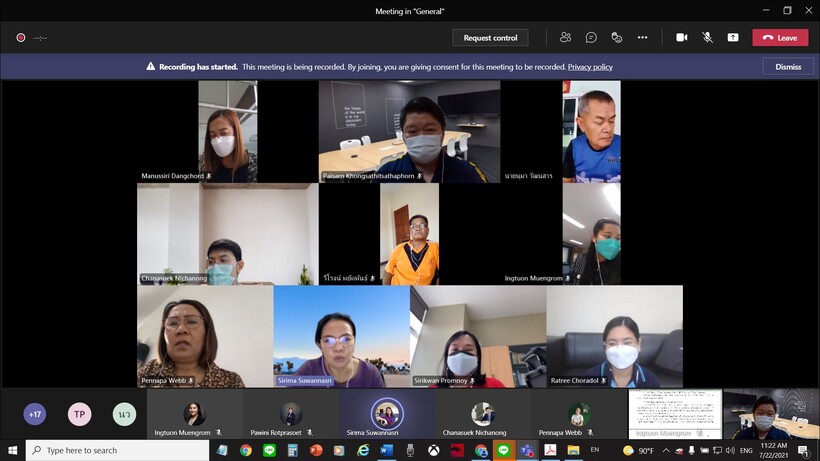Open the reactions menu icon

pyautogui.click(x=616, y=37)
